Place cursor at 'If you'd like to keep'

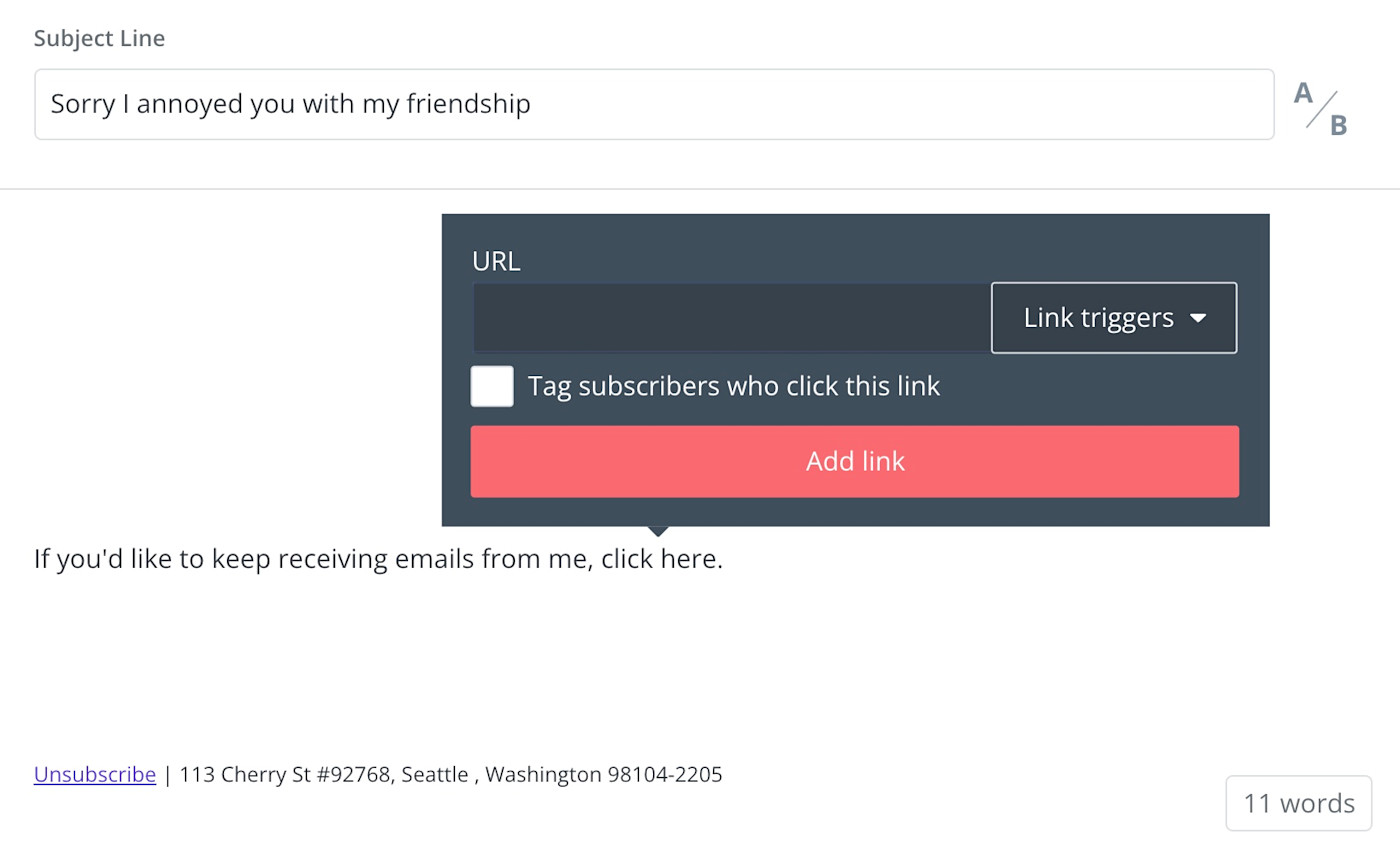(153, 558)
